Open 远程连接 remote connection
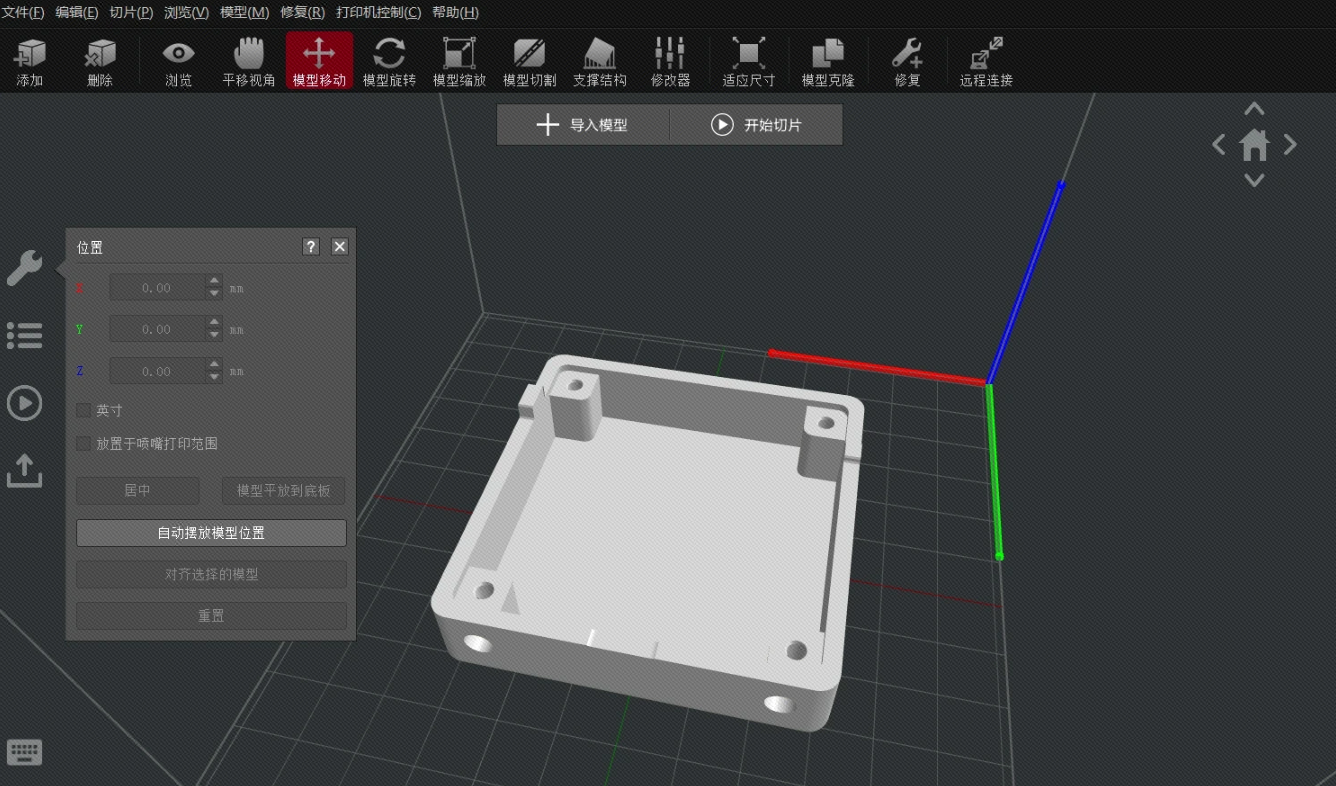Viewport: 1336px width, 786px height. point(986,61)
